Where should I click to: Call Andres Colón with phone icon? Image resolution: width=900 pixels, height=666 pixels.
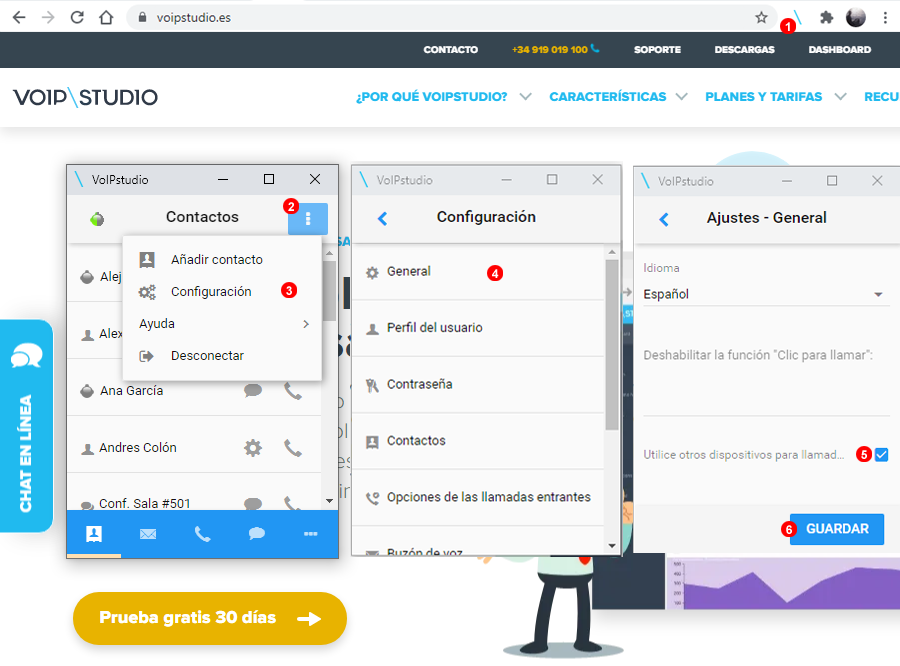point(293,448)
